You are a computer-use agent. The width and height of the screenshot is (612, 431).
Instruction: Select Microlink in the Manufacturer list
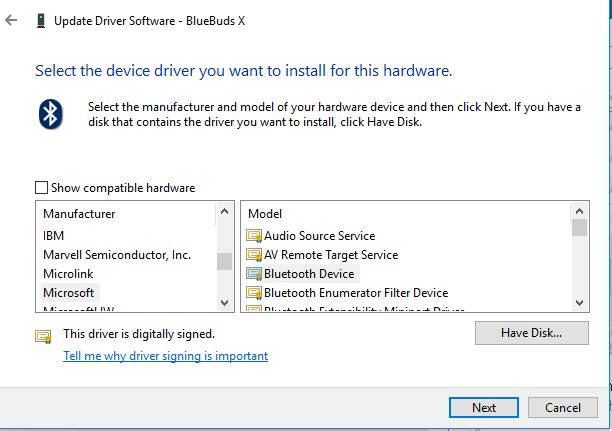68,274
